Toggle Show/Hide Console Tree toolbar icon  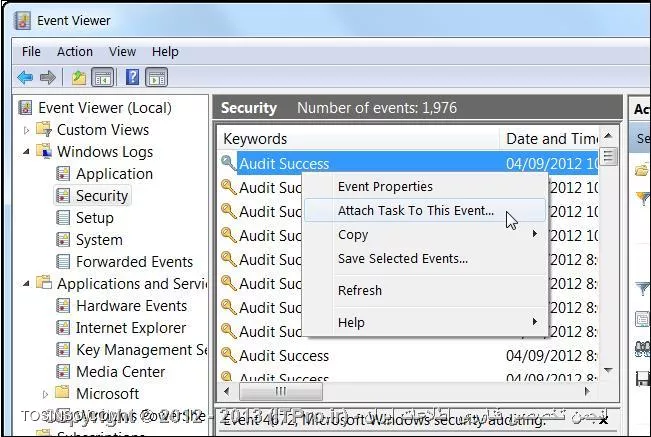tap(103, 77)
